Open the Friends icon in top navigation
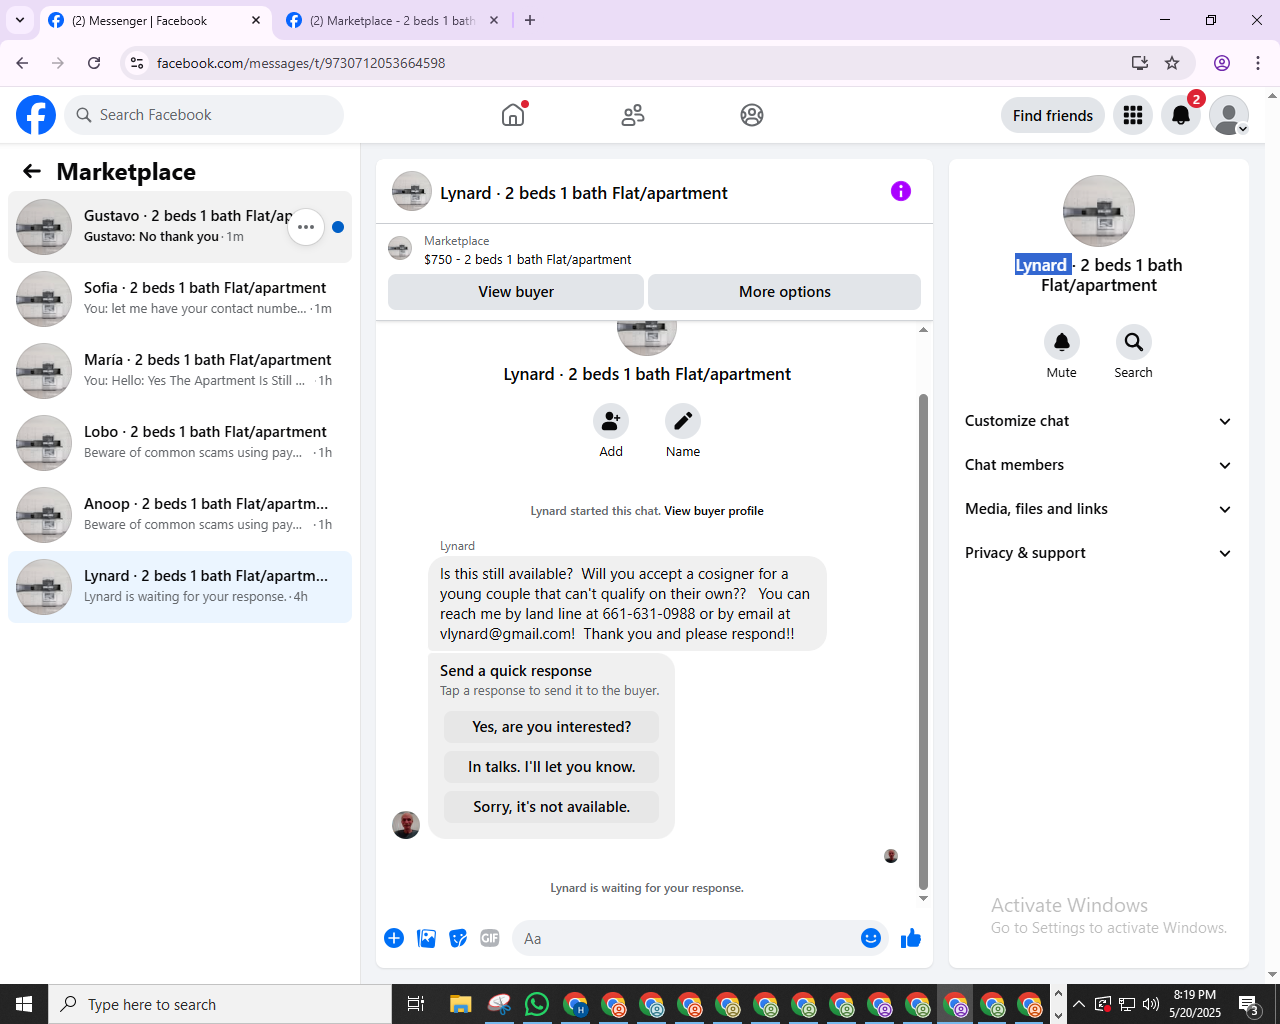The width and height of the screenshot is (1280, 1024). coord(633,115)
